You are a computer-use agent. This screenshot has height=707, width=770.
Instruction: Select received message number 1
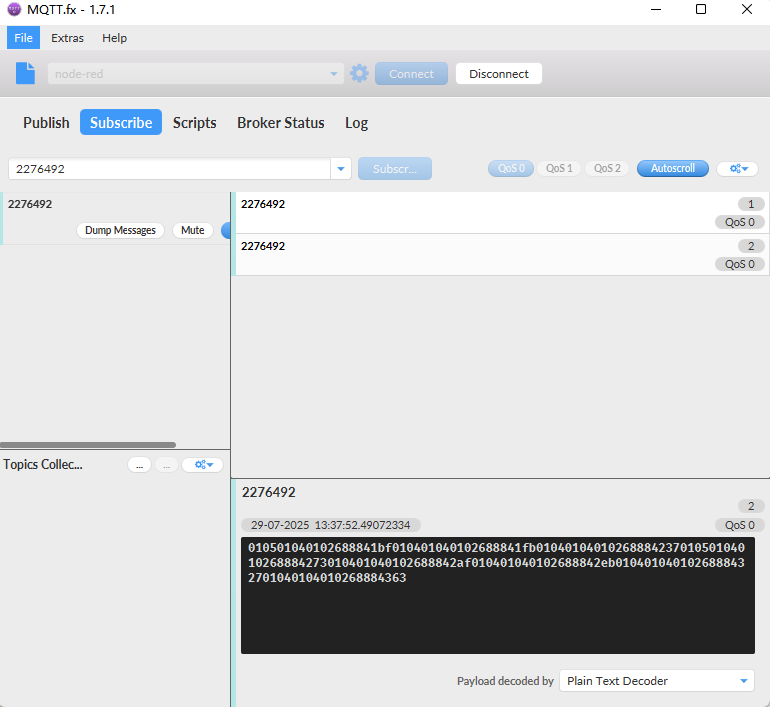tap(500, 213)
